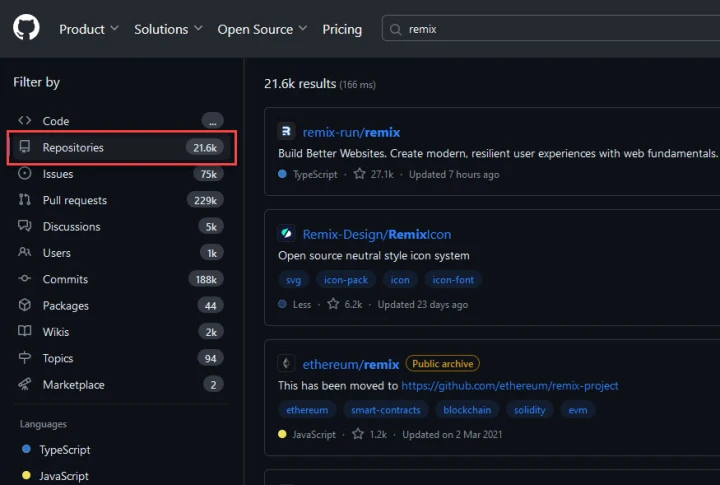The height and width of the screenshot is (485, 720).
Task: Click the icon topic tag
Action: coord(399,280)
